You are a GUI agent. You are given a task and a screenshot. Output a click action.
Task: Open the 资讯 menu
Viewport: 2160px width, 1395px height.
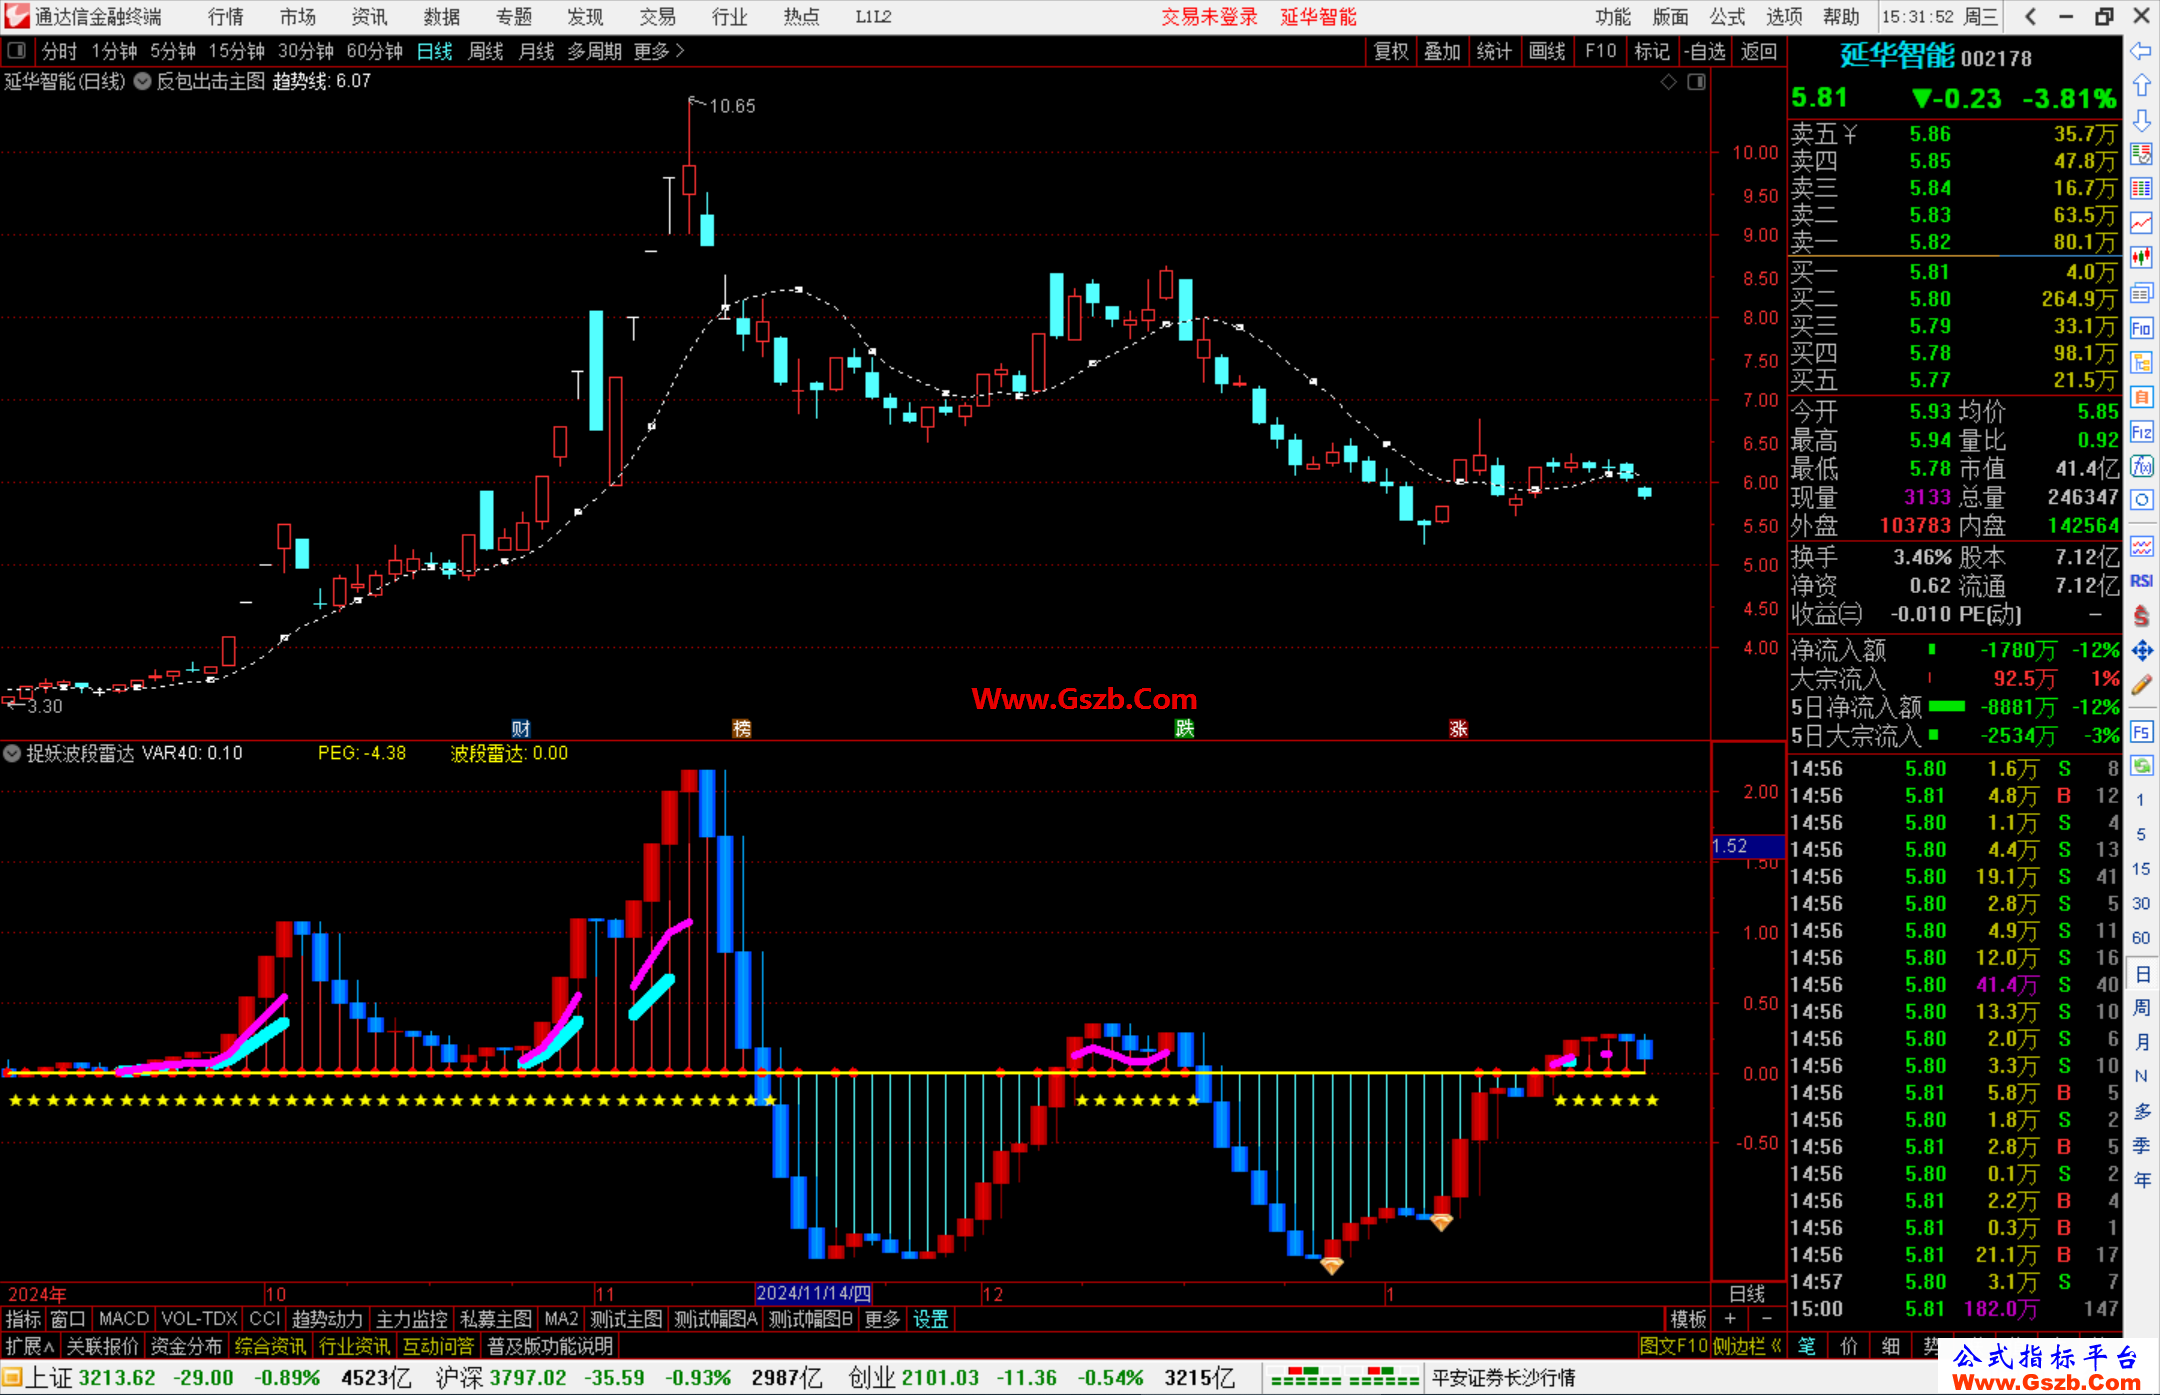click(x=369, y=17)
